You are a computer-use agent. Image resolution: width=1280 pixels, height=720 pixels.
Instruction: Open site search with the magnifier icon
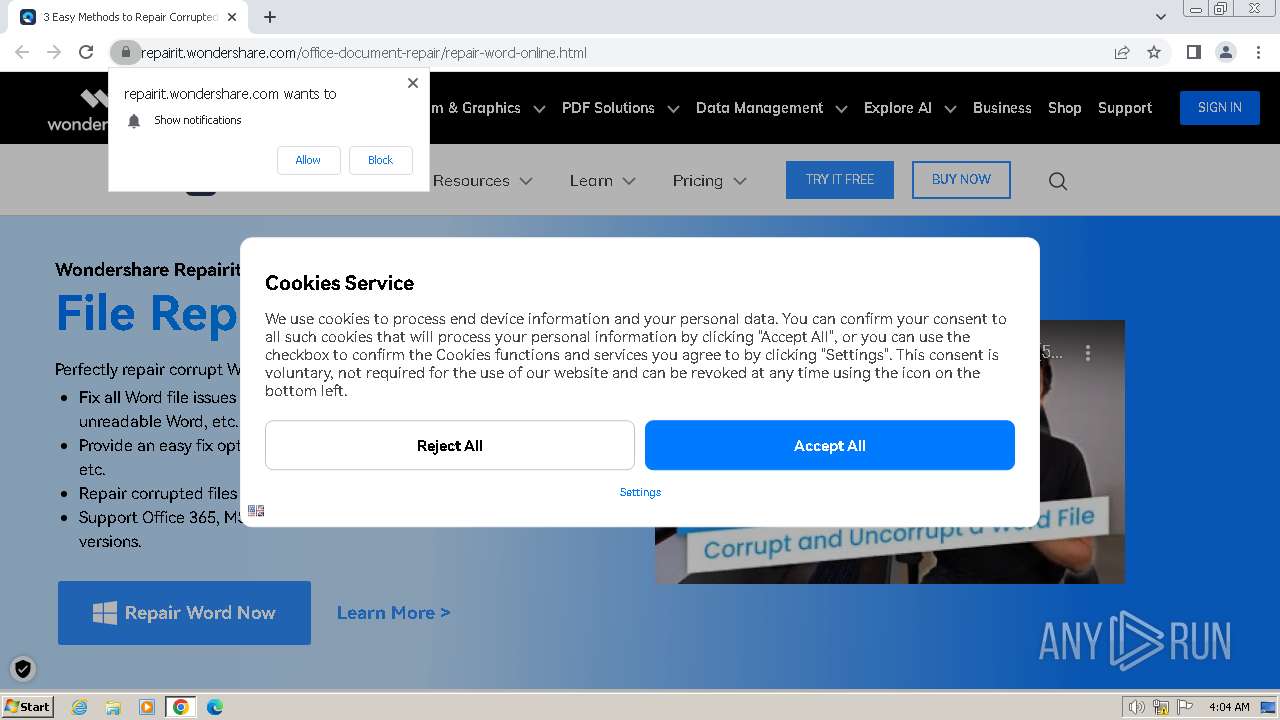(x=1058, y=181)
